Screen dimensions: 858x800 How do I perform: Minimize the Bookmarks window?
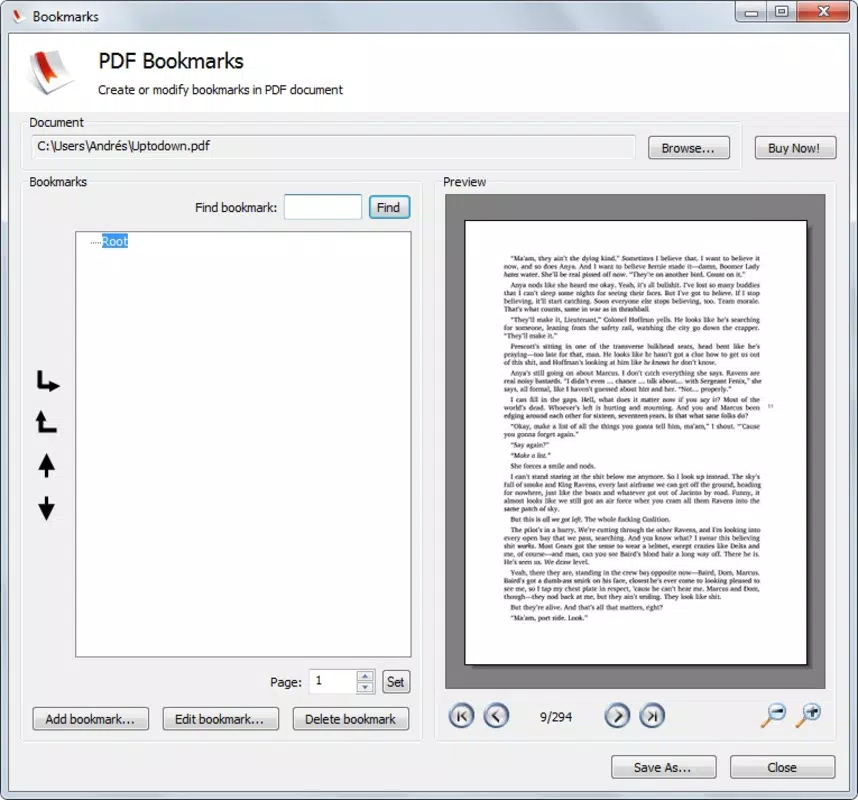click(x=751, y=12)
